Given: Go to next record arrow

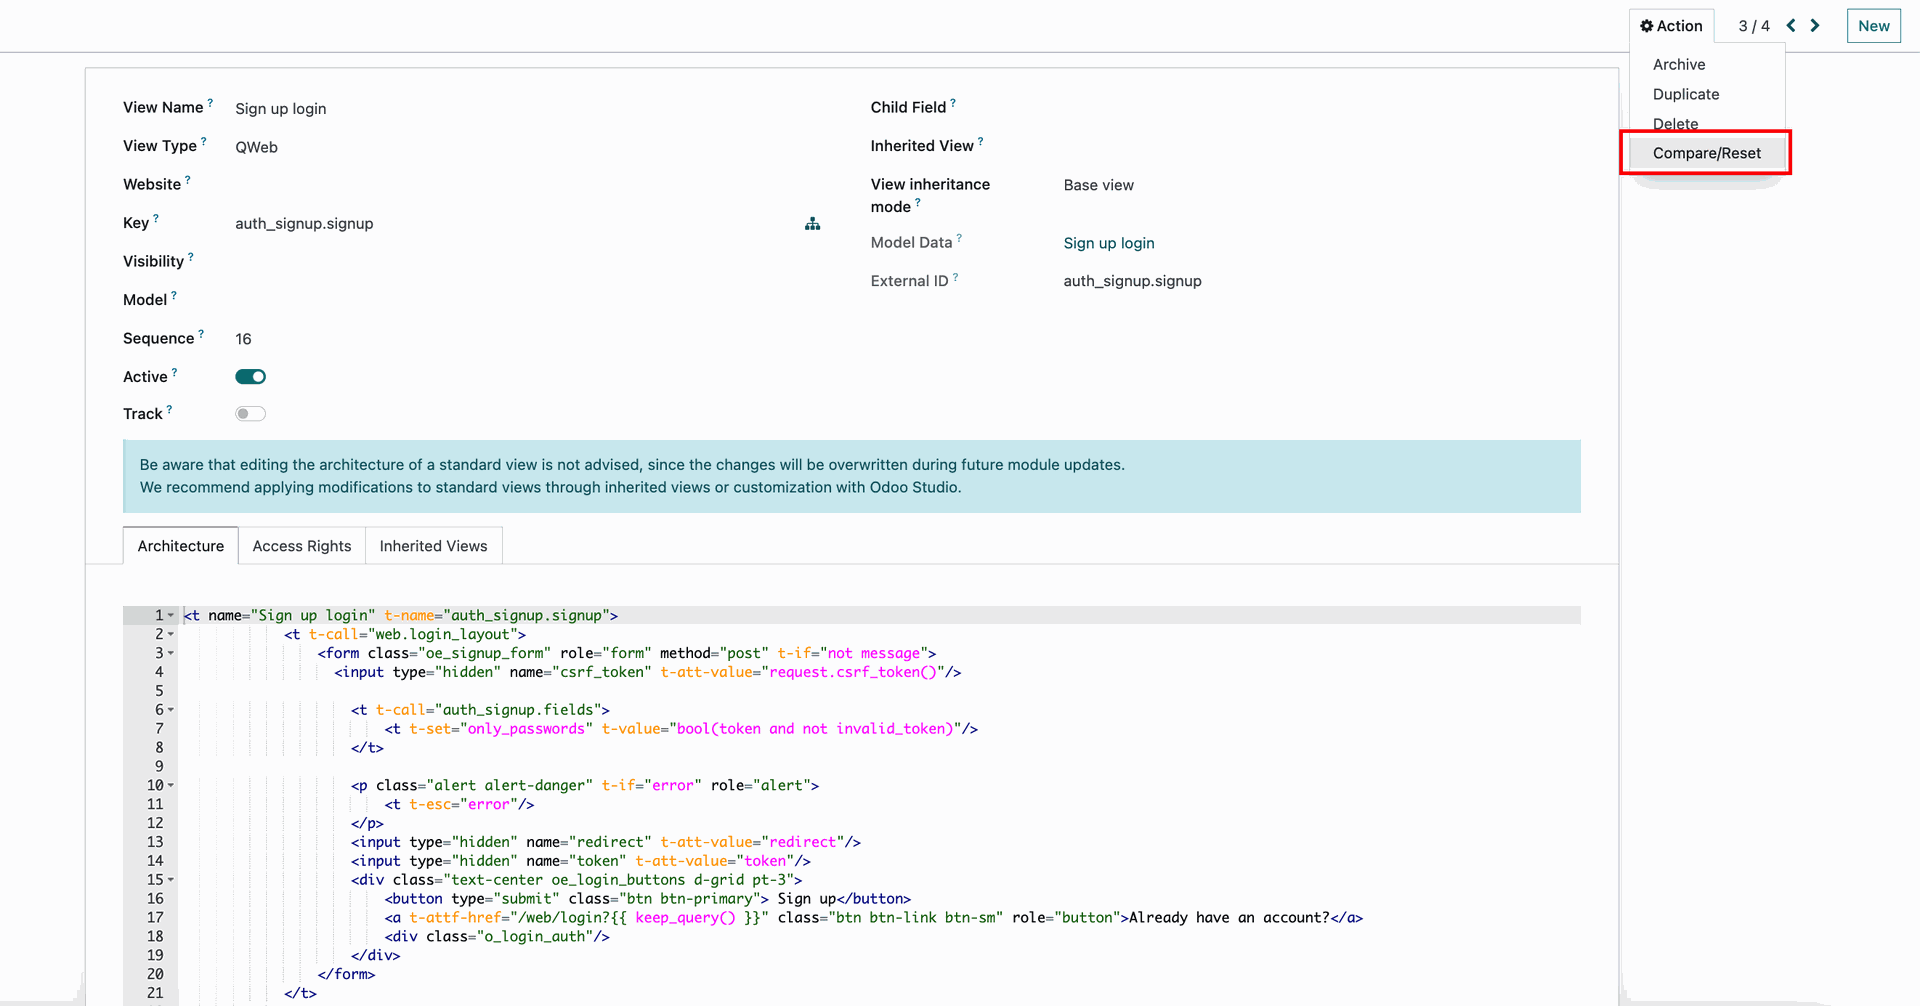Looking at the screenshot, I should pos(1815,26).
